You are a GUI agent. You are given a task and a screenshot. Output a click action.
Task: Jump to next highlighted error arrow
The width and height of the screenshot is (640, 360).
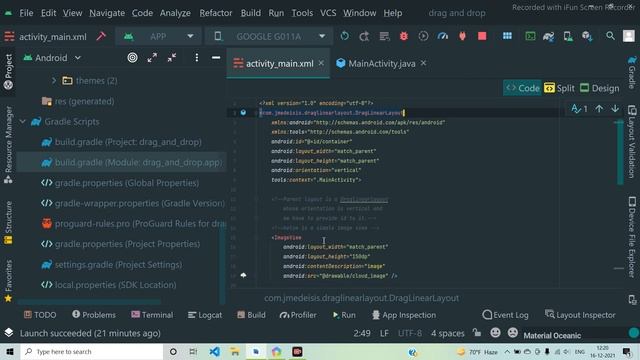coord(615,109)
